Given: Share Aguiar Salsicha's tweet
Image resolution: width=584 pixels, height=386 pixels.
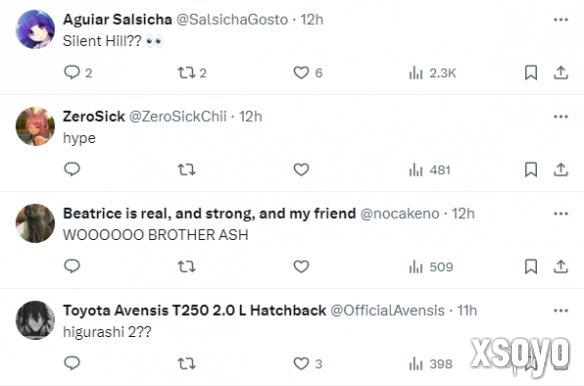Looking at the screenshot, I should (x=561, y=73).
